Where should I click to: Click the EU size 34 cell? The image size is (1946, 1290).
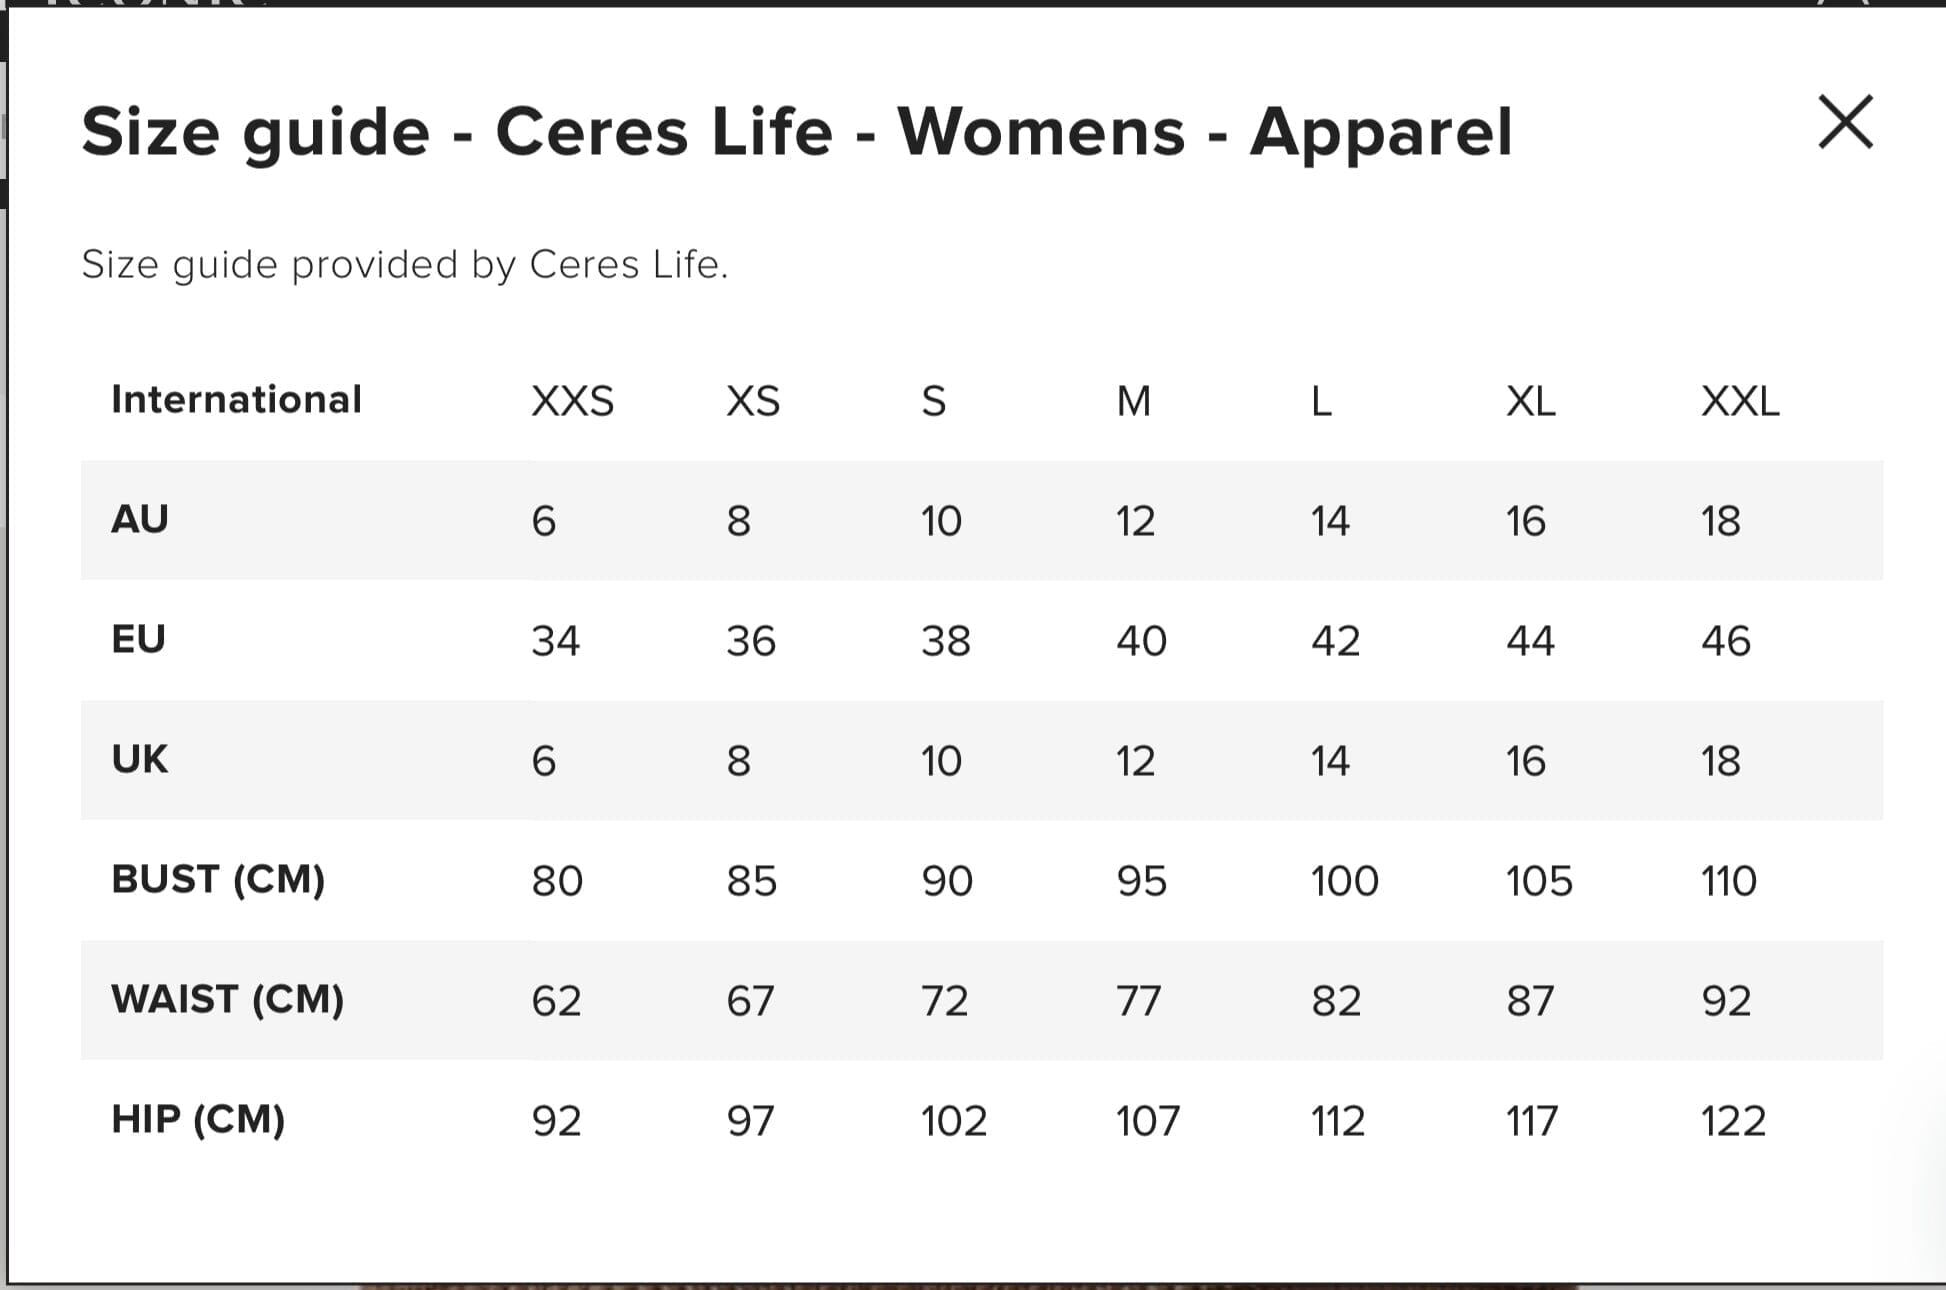(x=556, y=641)
